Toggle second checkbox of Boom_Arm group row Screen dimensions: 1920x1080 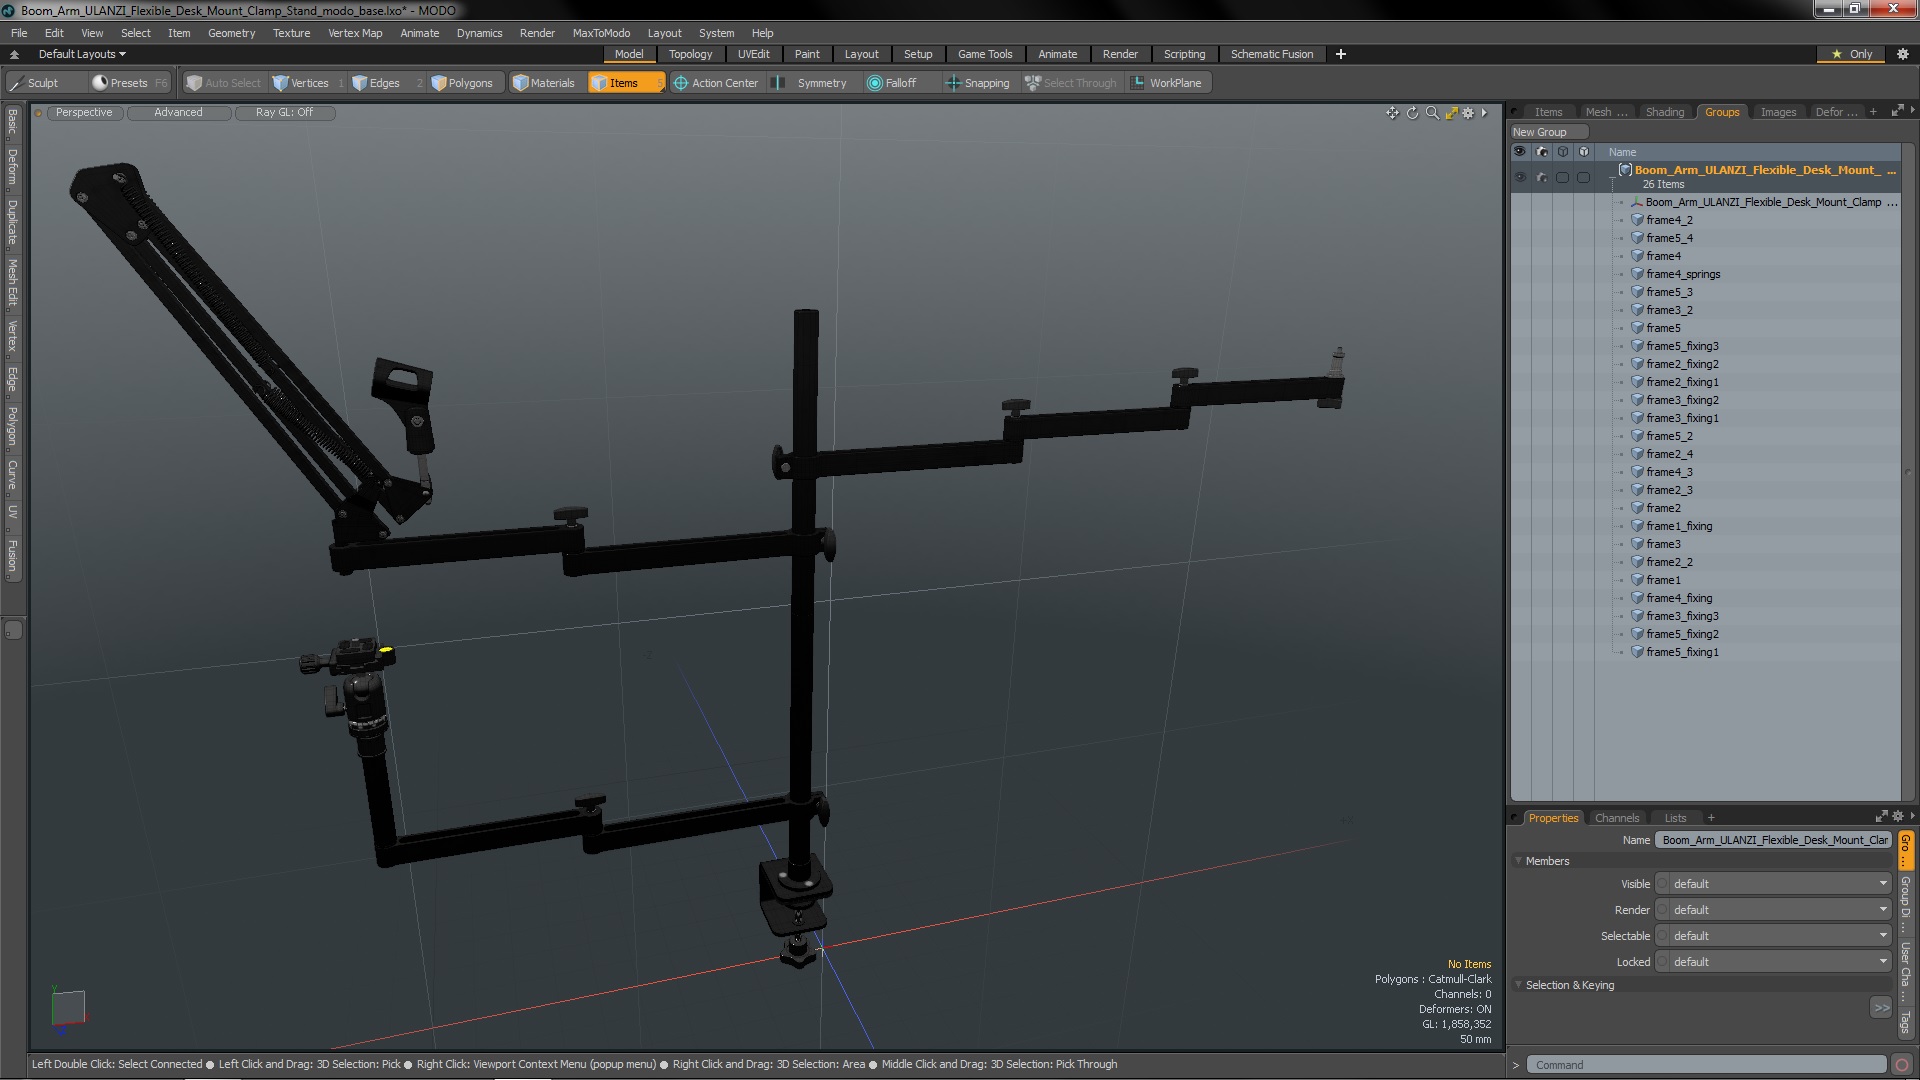pos(1583,177)
